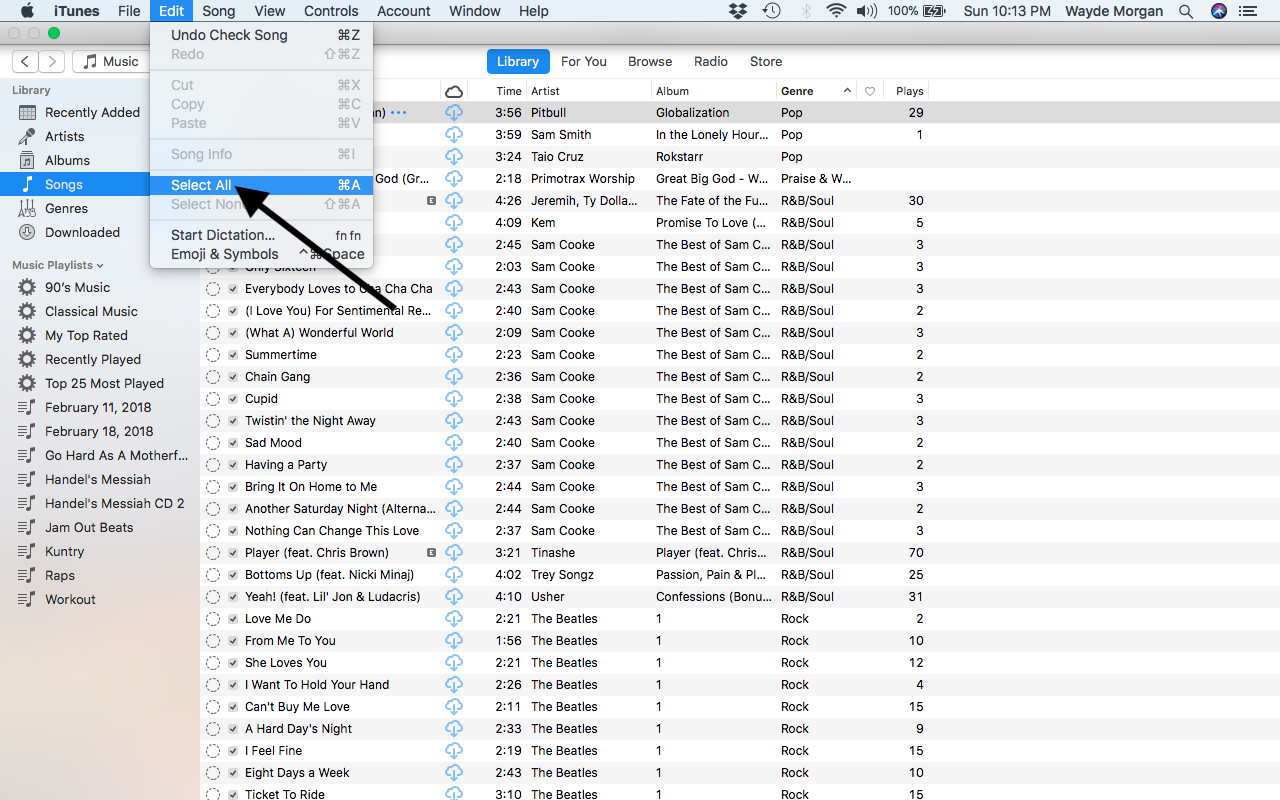Sort by the Time column header
Screen dimensions: 1280x800
[497, 91]
